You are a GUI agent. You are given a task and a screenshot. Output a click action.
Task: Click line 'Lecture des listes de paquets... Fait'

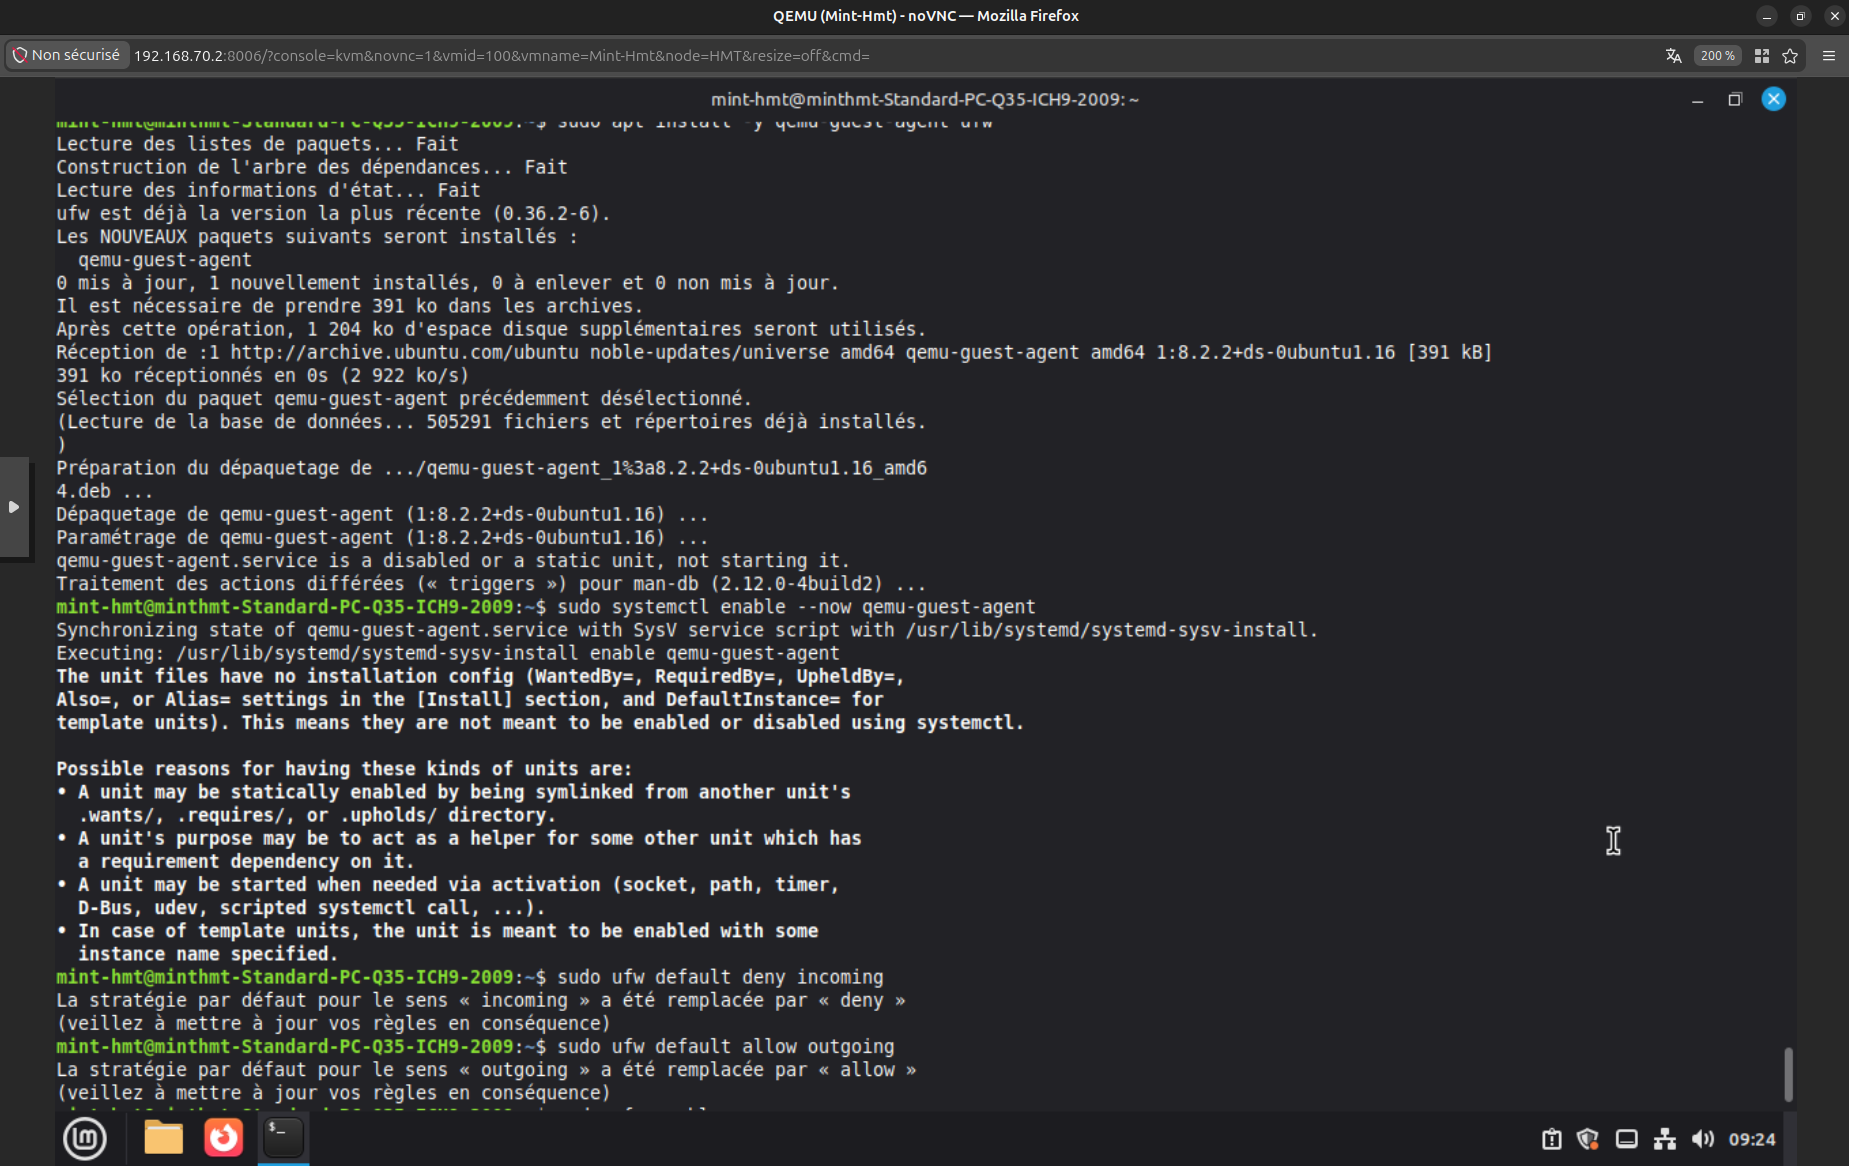257,144
